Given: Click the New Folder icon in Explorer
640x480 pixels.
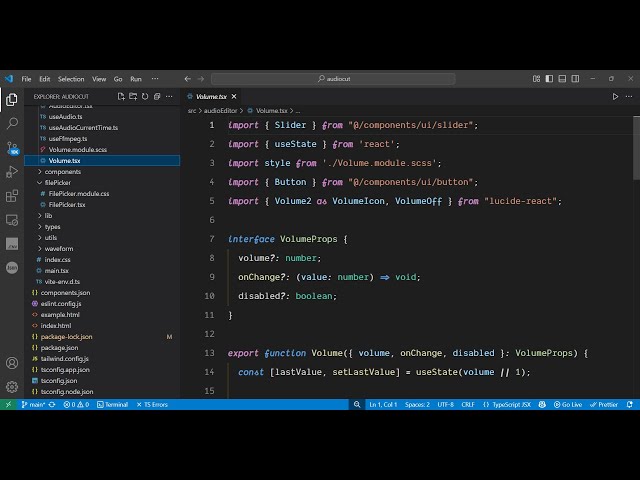Looking at the screenshot, I should click(x=133, y=97).
